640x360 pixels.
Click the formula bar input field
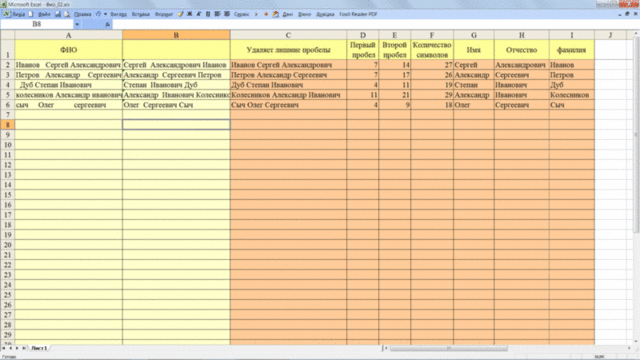click(367, 24)
